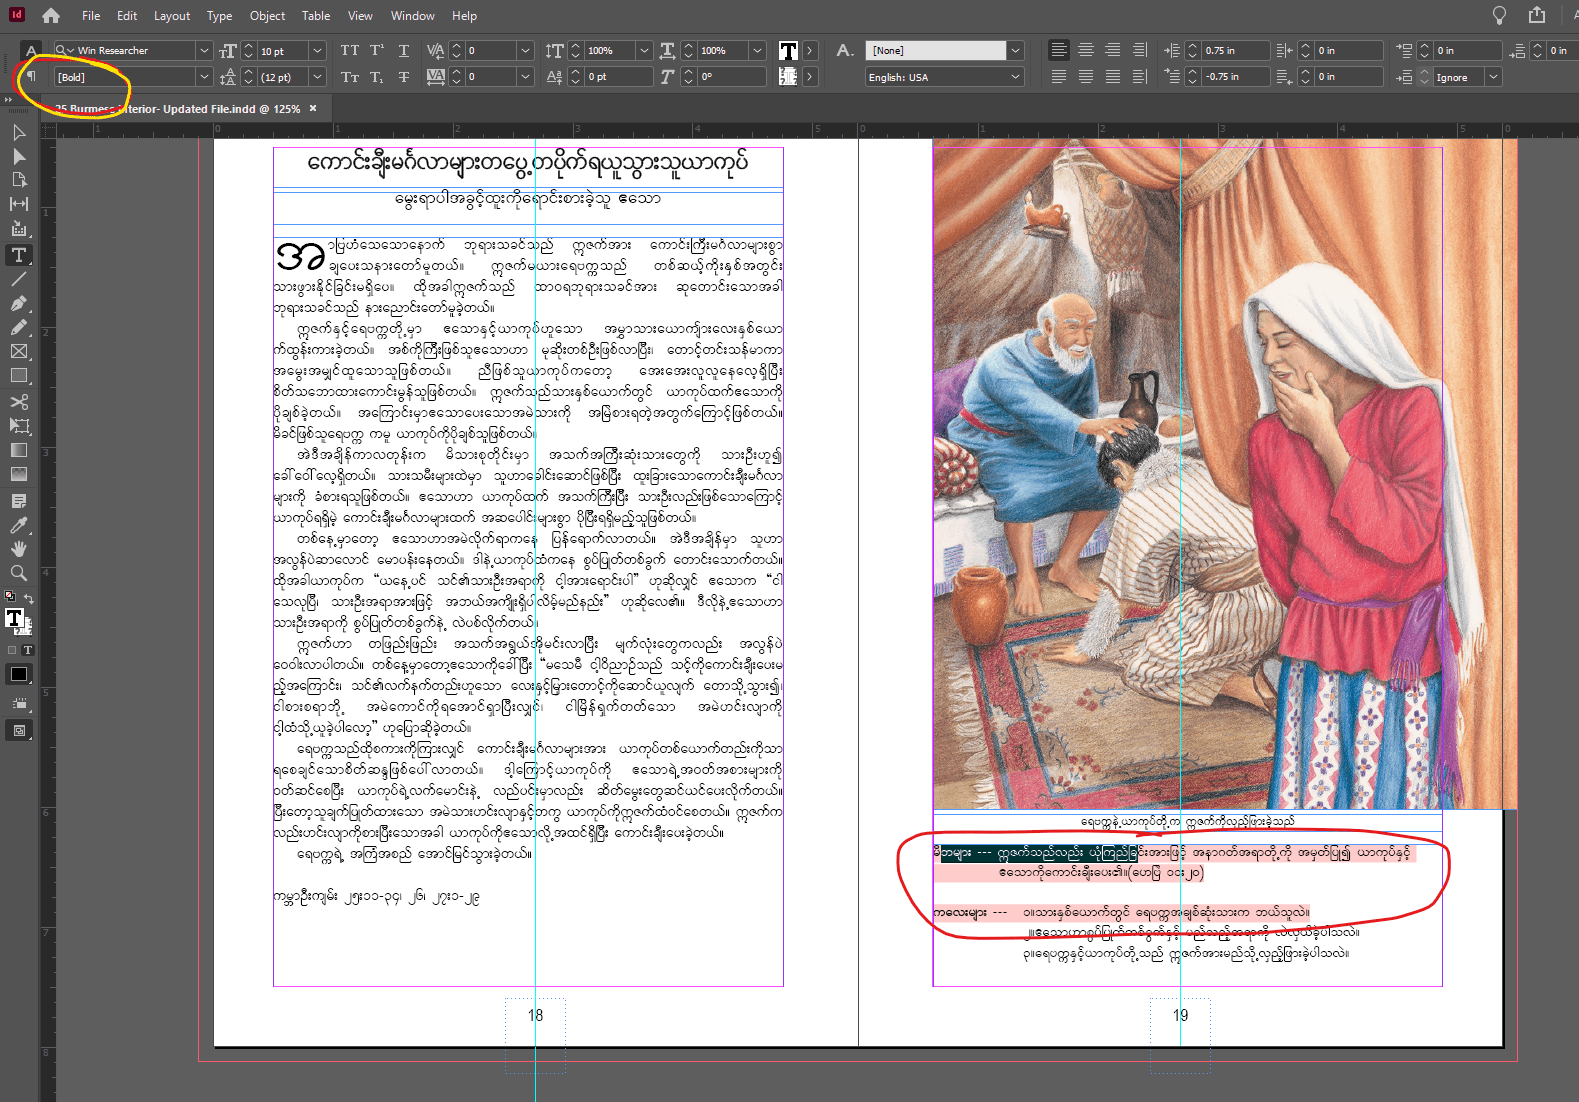Screen dimensions: 1579x1102
Task: Select the Gap tool
Action: click(19, 204)
